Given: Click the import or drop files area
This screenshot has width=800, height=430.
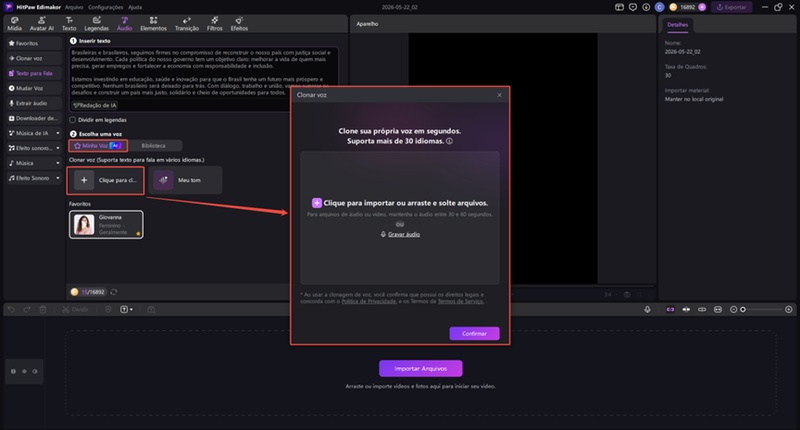Looking at the screenshot, I should [x=400, y=217].
